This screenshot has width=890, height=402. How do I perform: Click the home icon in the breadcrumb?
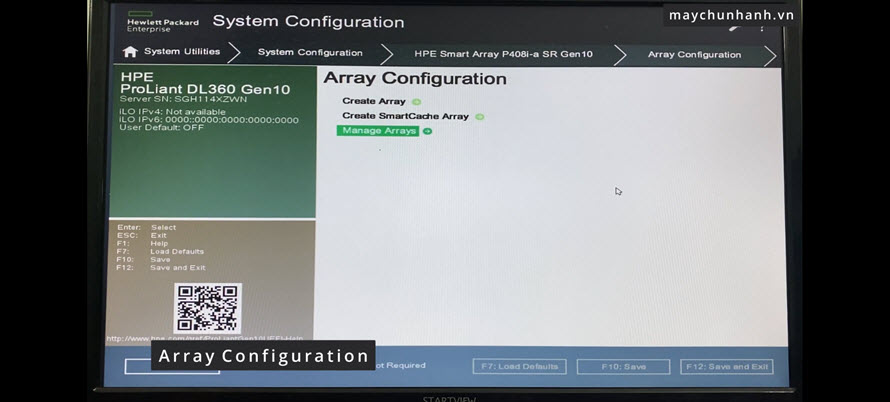pos(130,52)
